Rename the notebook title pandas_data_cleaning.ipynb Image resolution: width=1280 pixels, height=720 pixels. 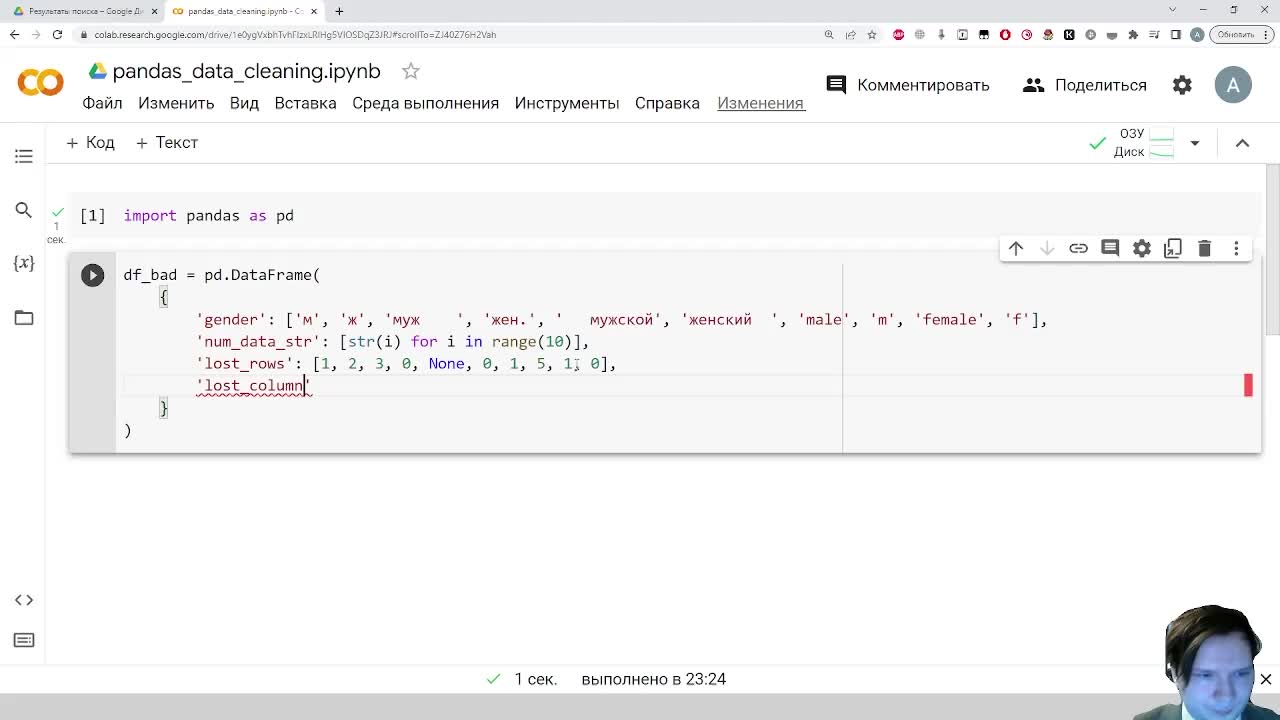click(246, 71)
